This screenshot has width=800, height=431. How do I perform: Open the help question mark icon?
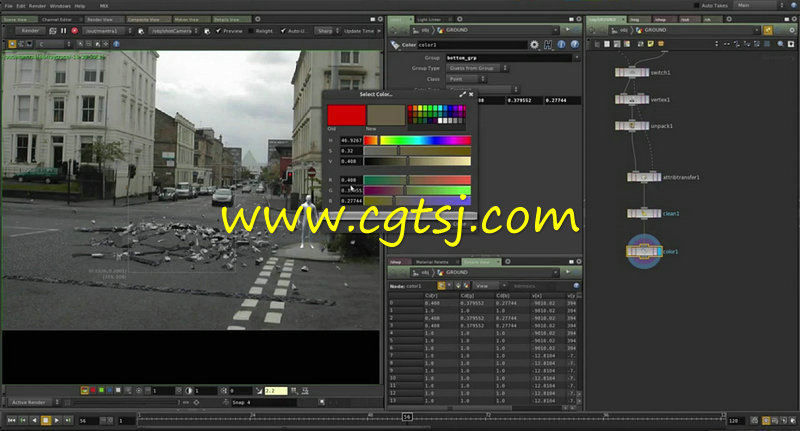pyautogui.click(x=574, y=45)
